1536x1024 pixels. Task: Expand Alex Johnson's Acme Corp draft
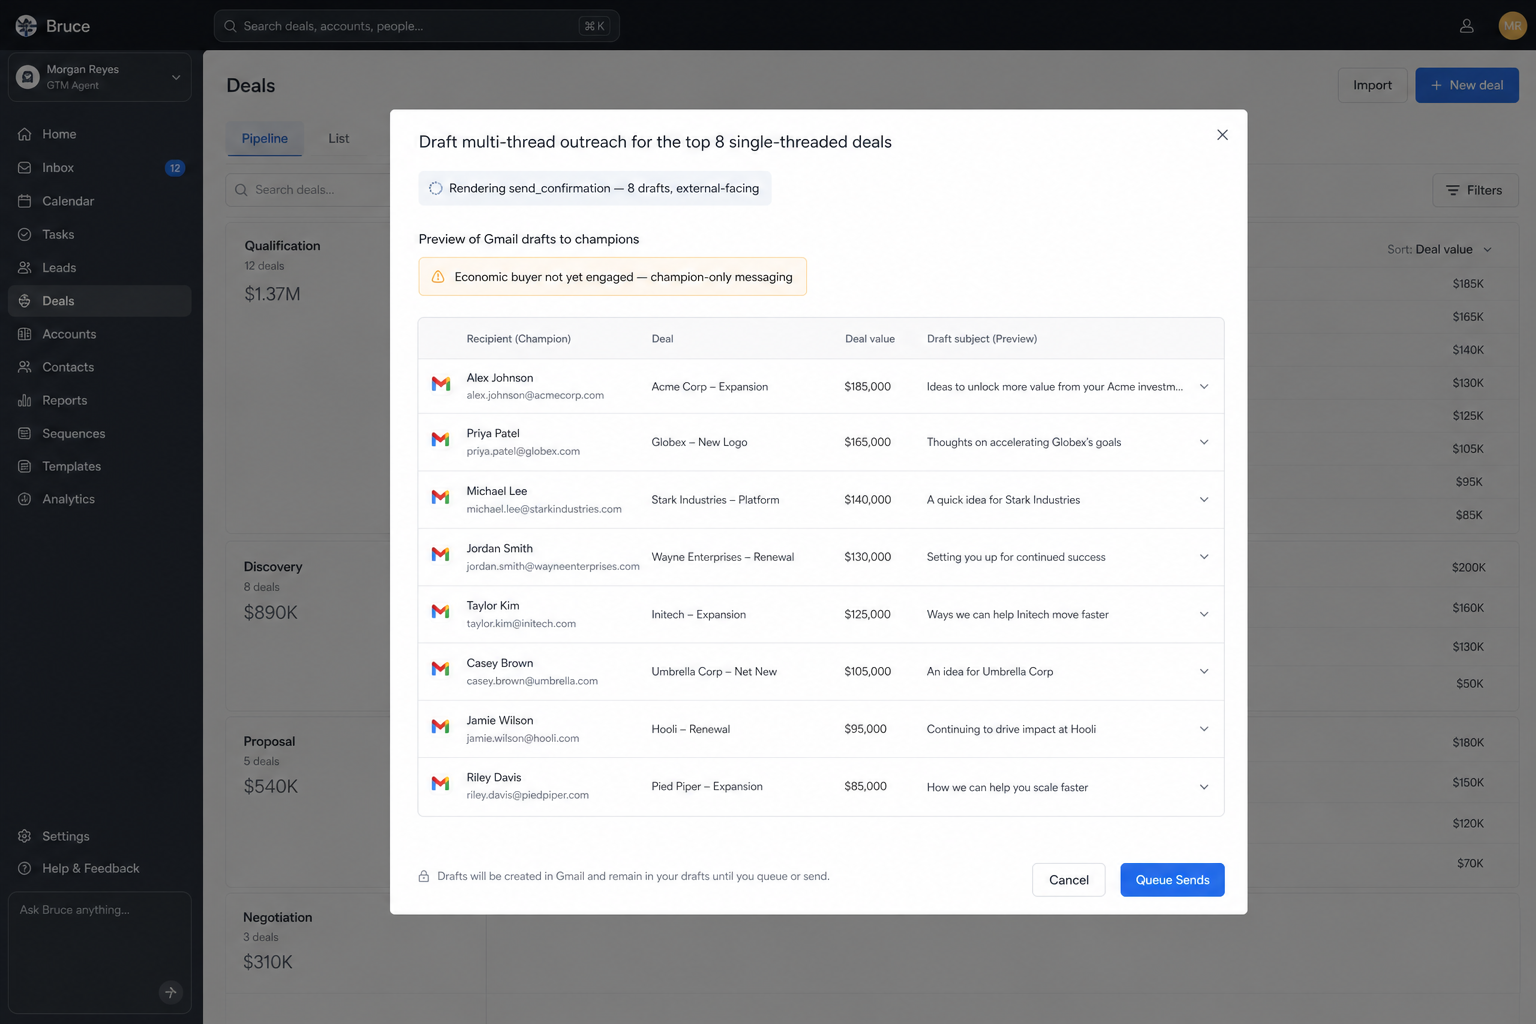pyautogui.click(x=1204, y=387)
